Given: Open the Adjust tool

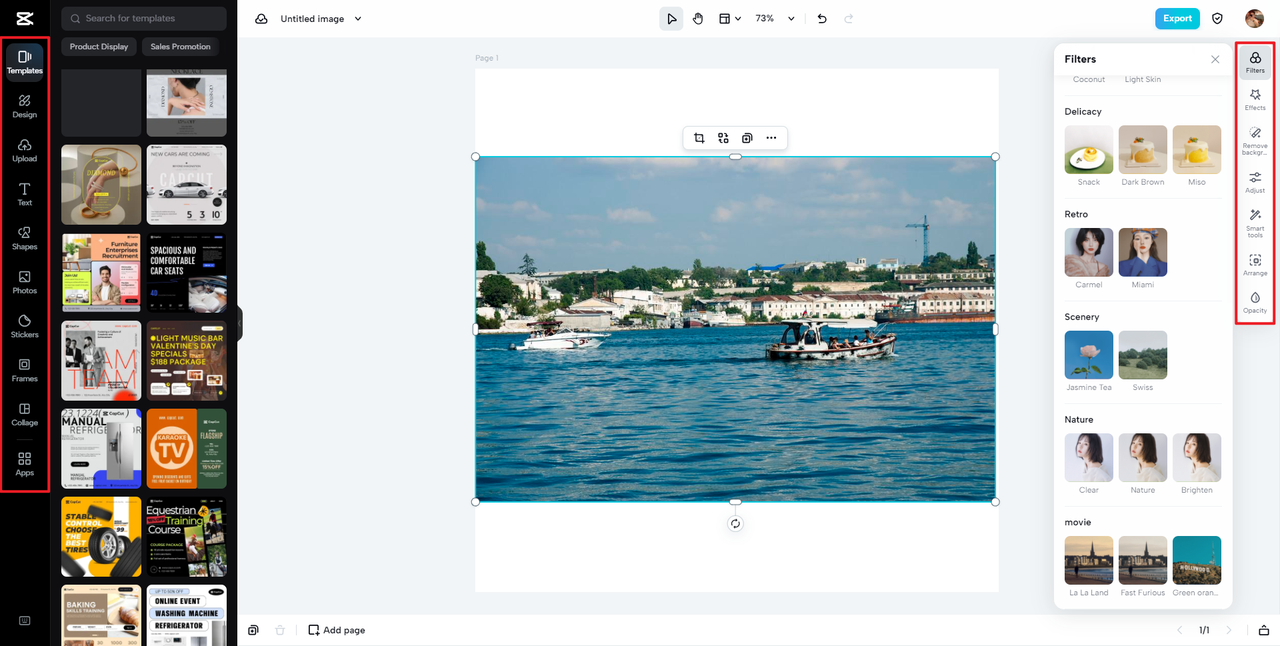Looking at the screenshot, I should click(x=1255, y=181).
